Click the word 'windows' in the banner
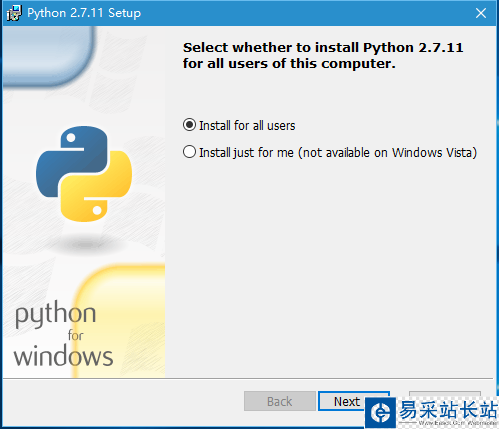This screenshot has width=499, height=429. [x=63, y=356]
